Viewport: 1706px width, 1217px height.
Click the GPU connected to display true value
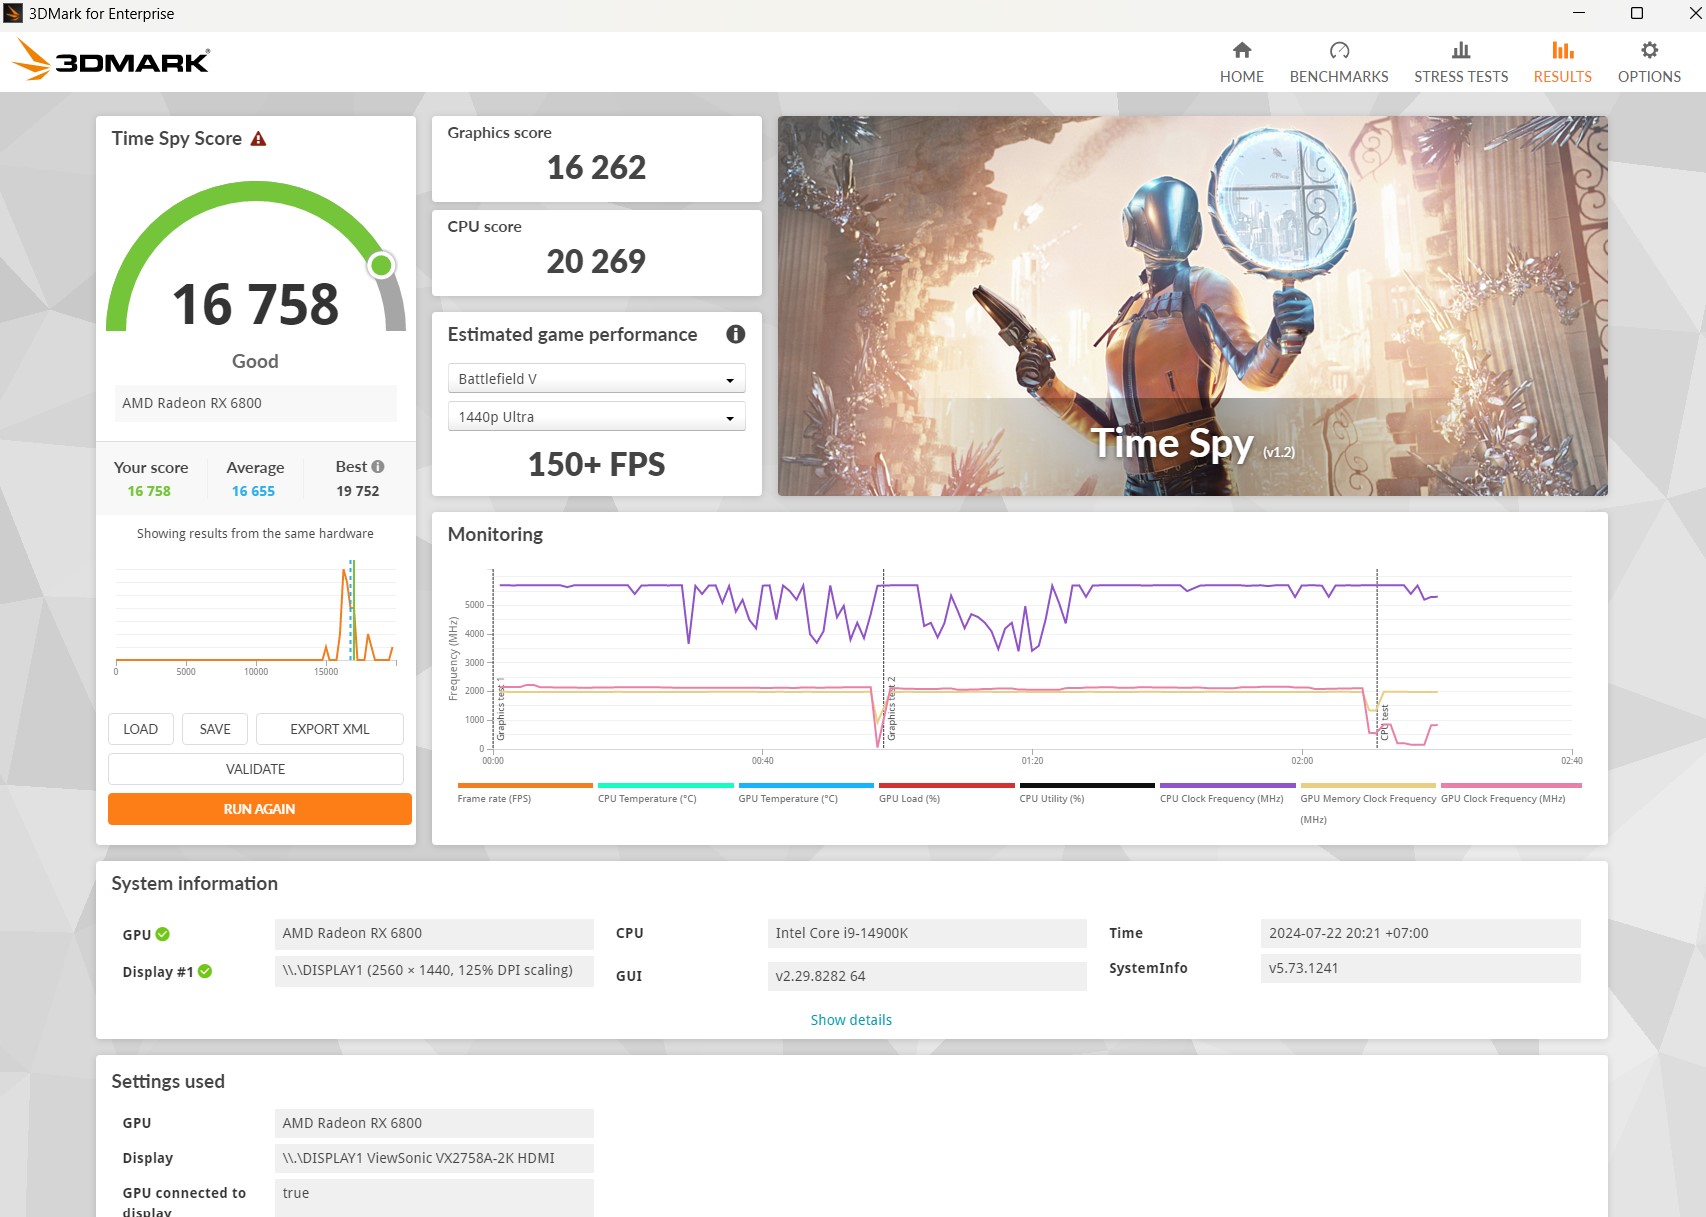point(434,1198)
